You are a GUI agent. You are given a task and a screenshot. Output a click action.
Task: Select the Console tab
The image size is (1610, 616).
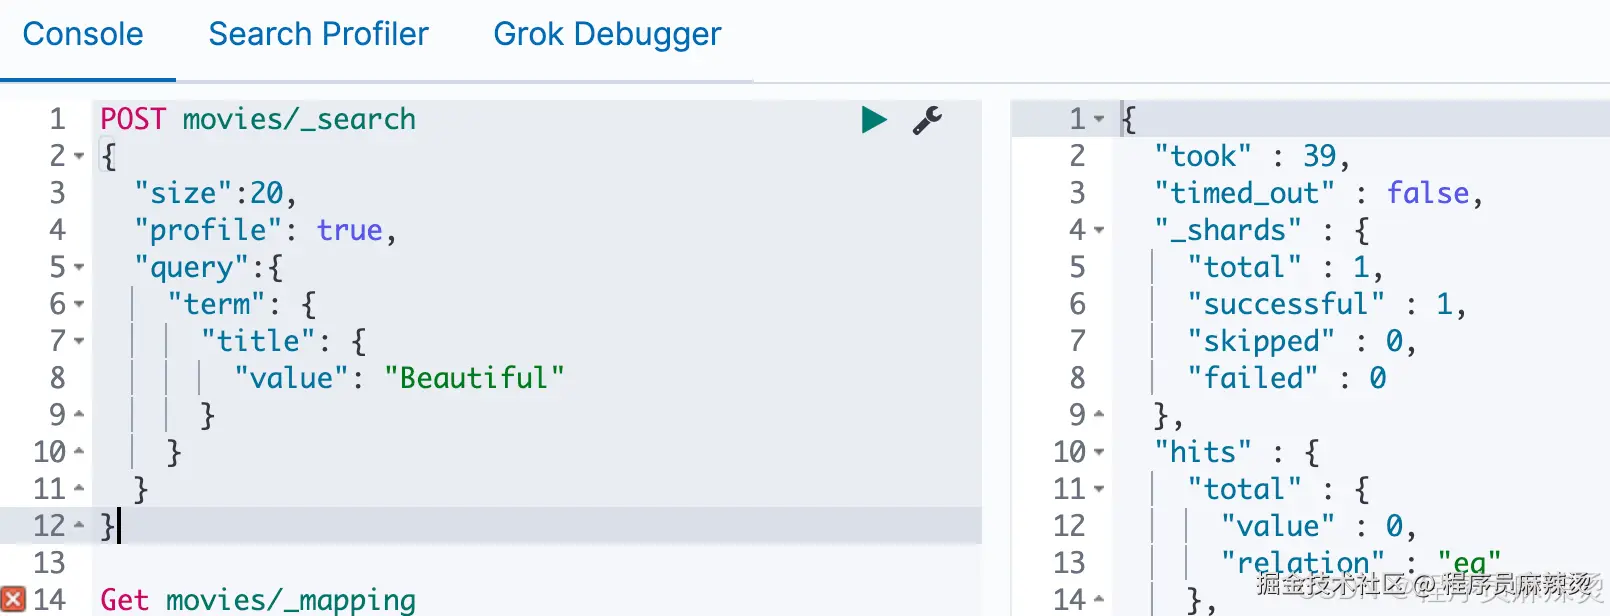83,34
